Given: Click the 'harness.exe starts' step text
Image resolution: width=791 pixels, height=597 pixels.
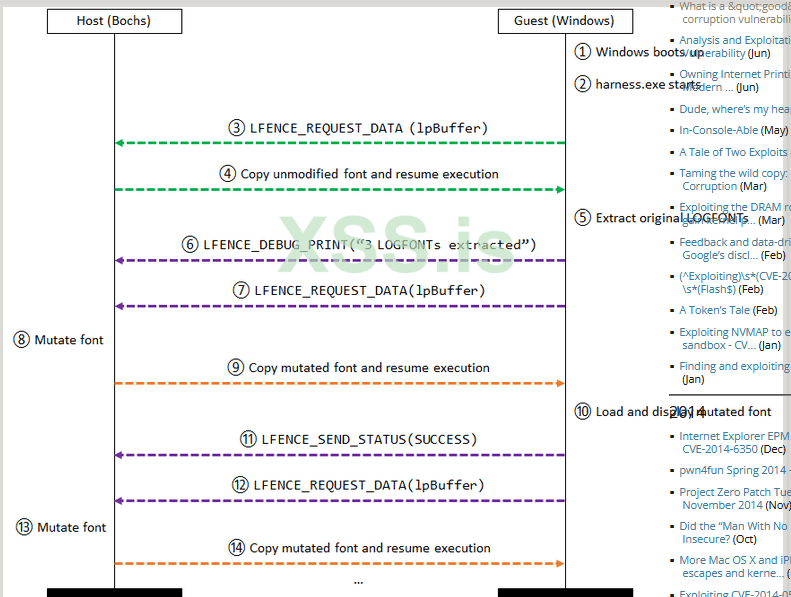Looking at the screenshot, I should (x=648, y=84).
